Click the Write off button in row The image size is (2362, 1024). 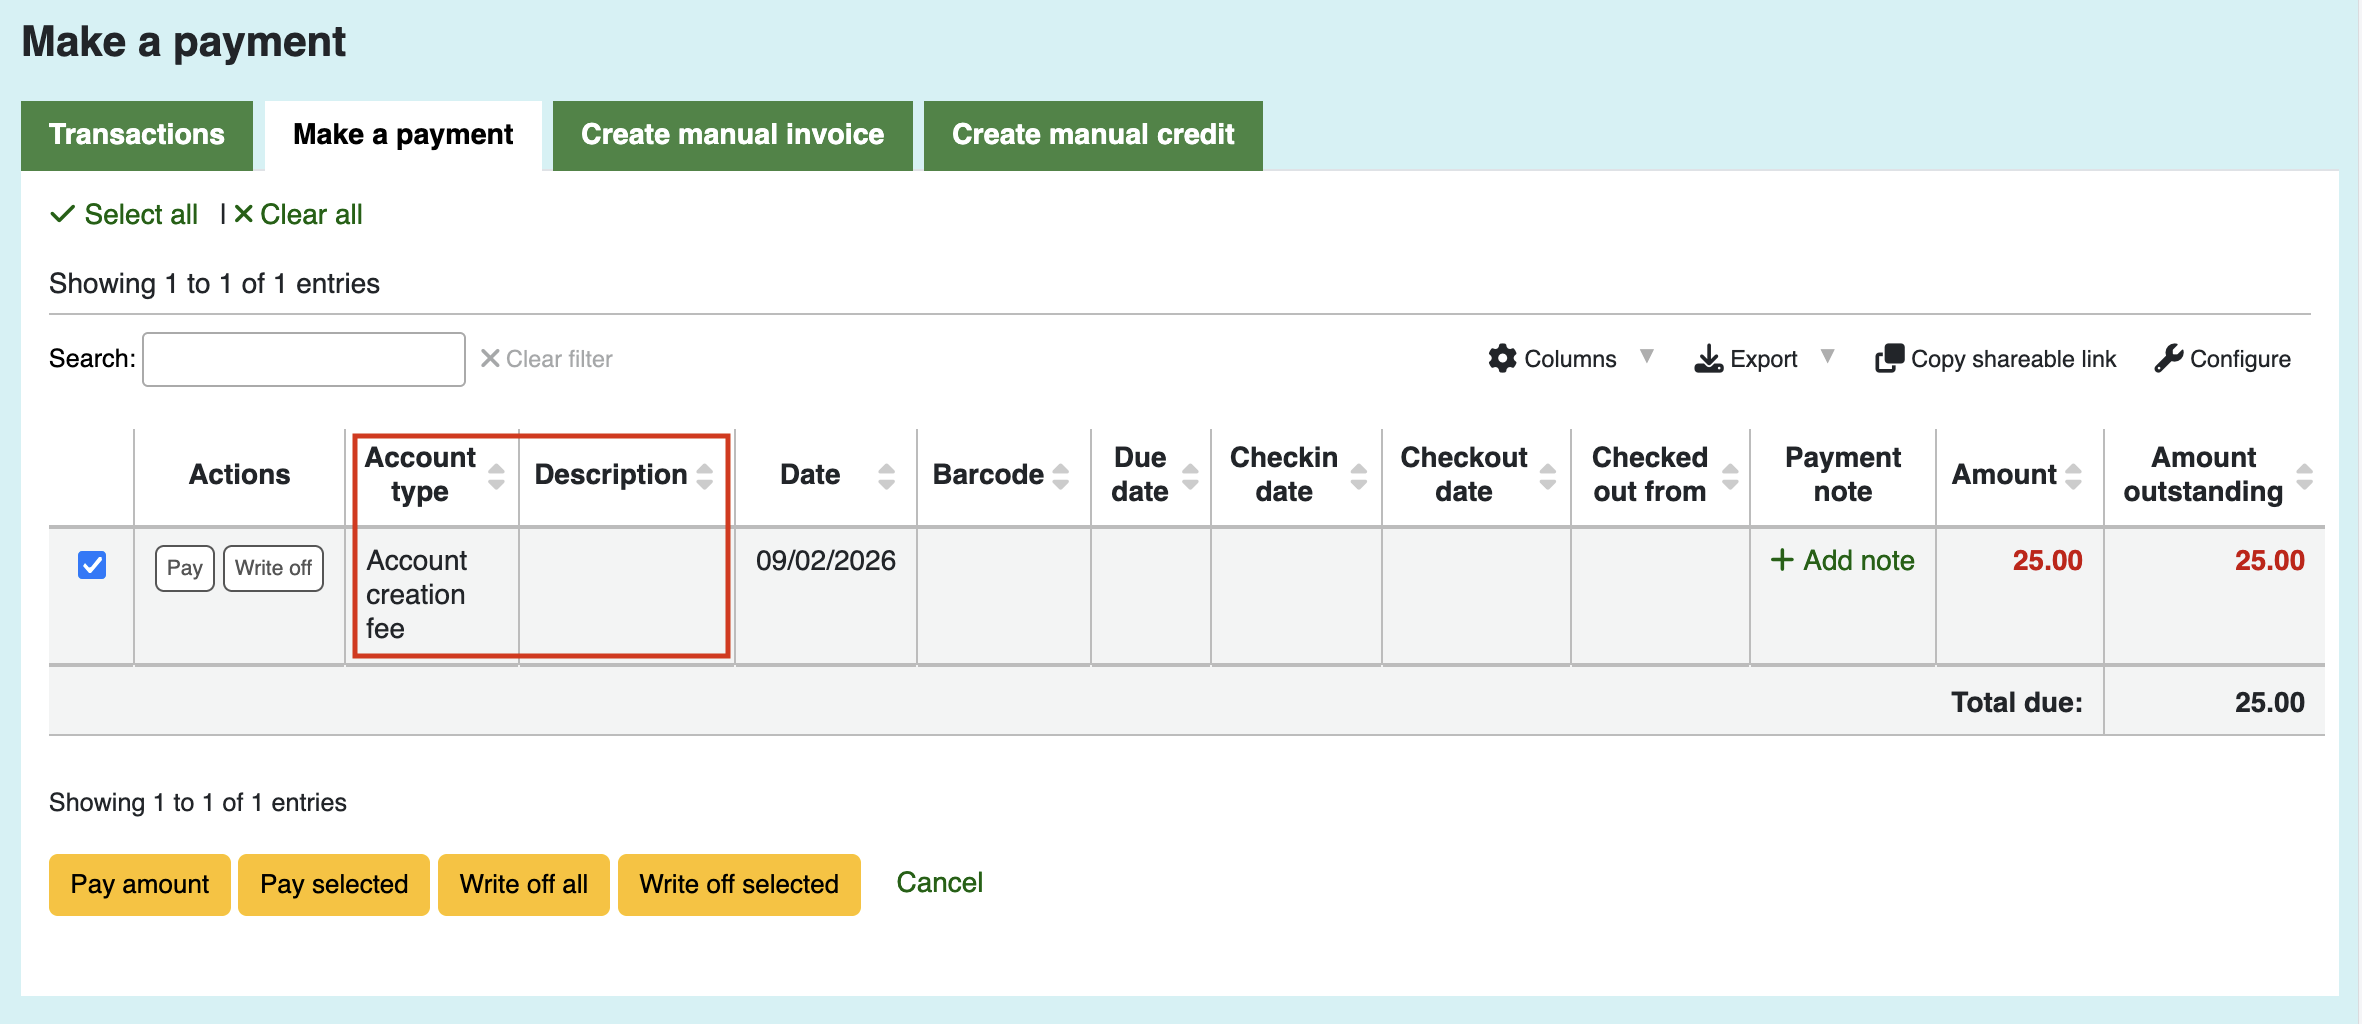(x=273, y=568)
